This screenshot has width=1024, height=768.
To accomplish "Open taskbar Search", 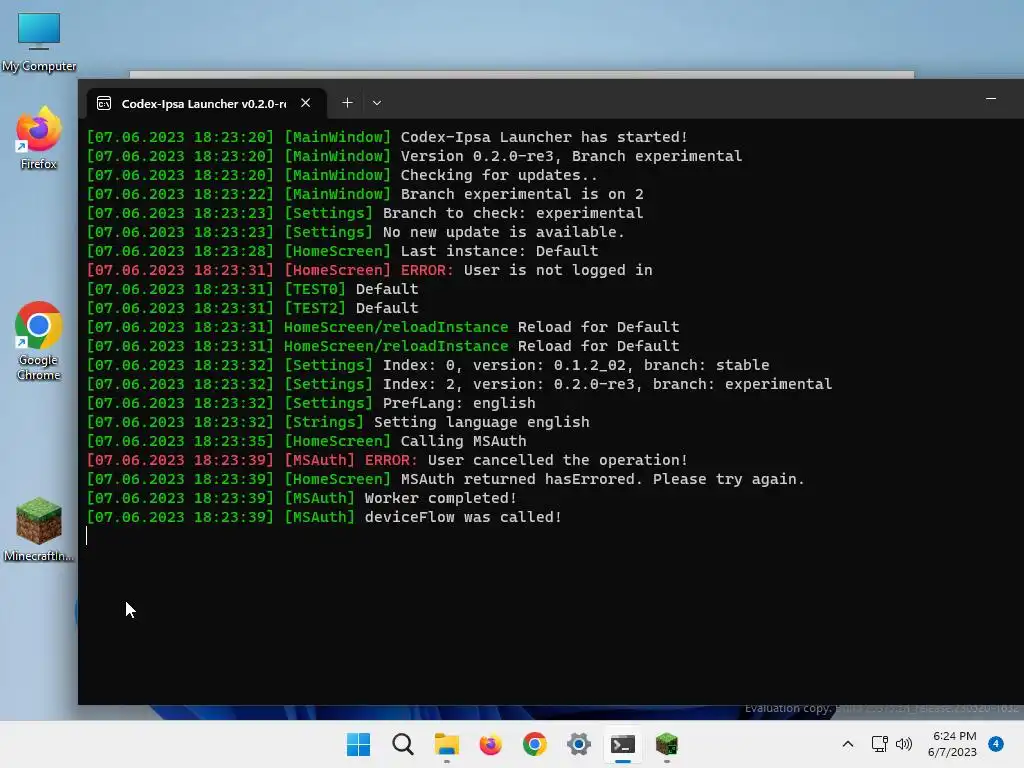I will coord(403,744).
